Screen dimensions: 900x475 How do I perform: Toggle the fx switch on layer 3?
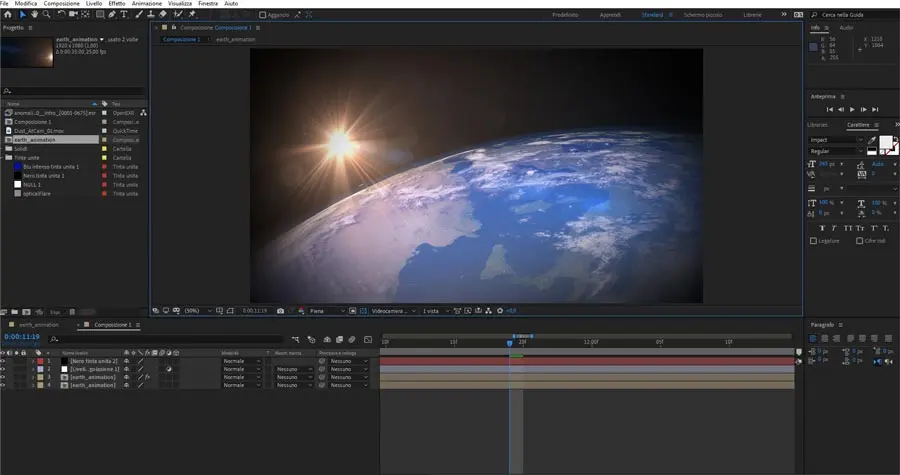point(148,377)
